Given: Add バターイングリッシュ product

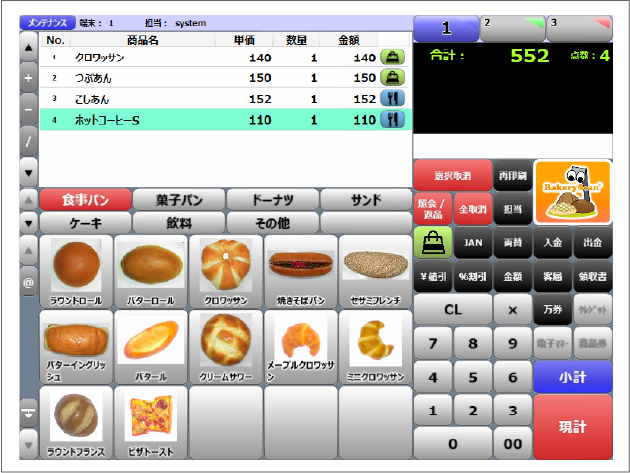Looking at the screenshot, I should pyautogui.click(x=76, y=348).
